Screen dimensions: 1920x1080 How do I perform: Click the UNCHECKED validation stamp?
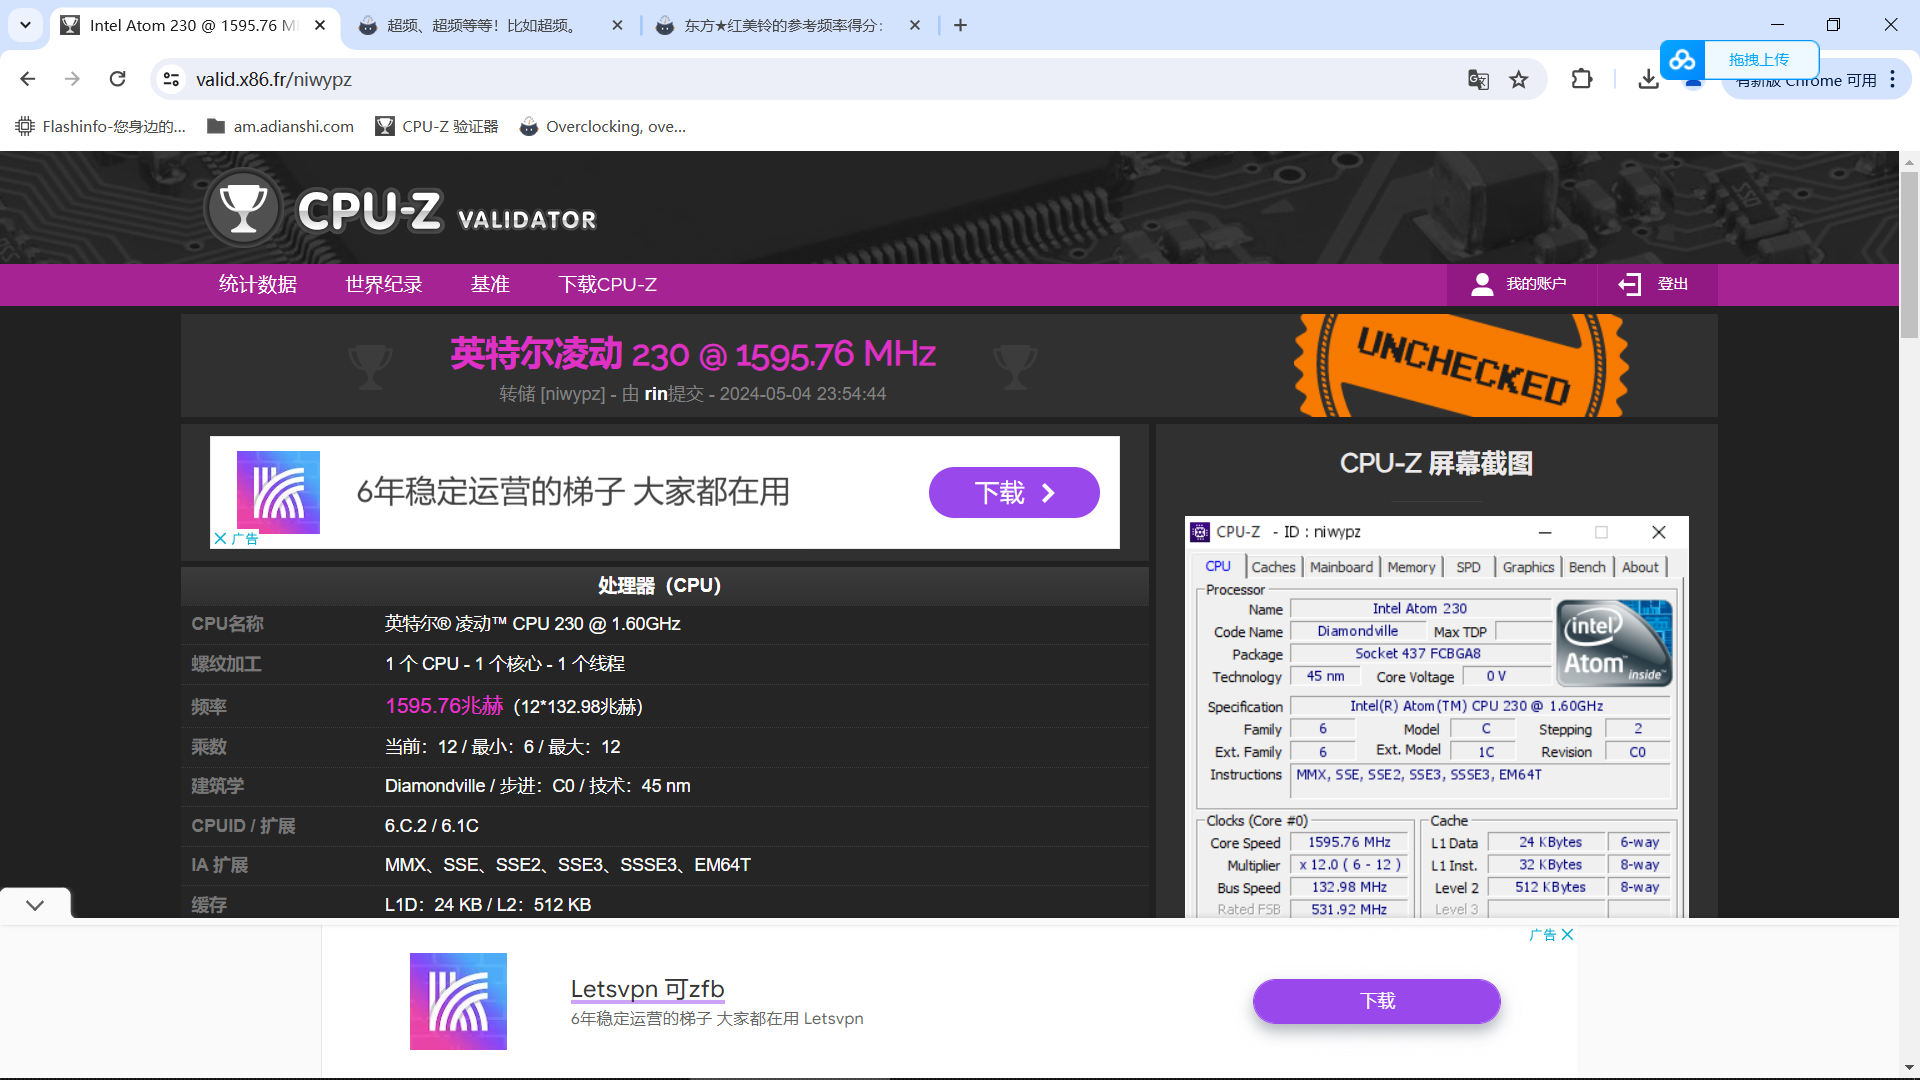click(1461, 365)
